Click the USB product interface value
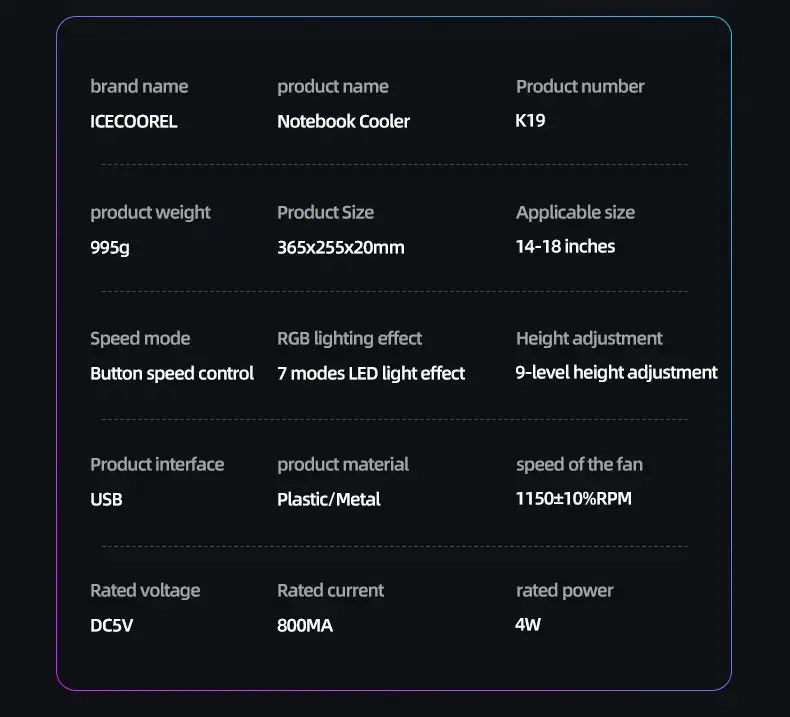The image size is (790, 717). [x=106, y=499]
